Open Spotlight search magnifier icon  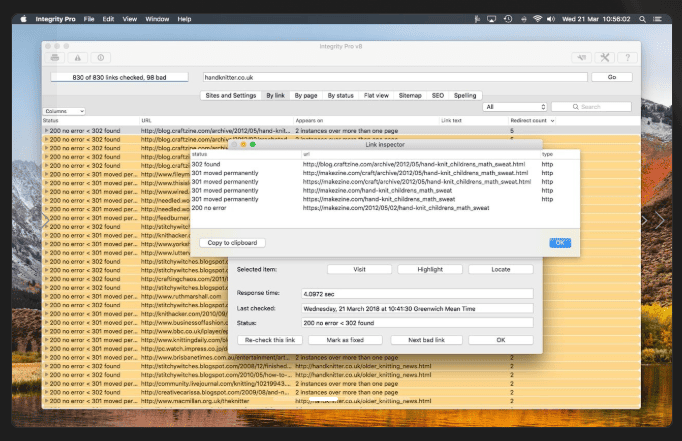[642, 19]
